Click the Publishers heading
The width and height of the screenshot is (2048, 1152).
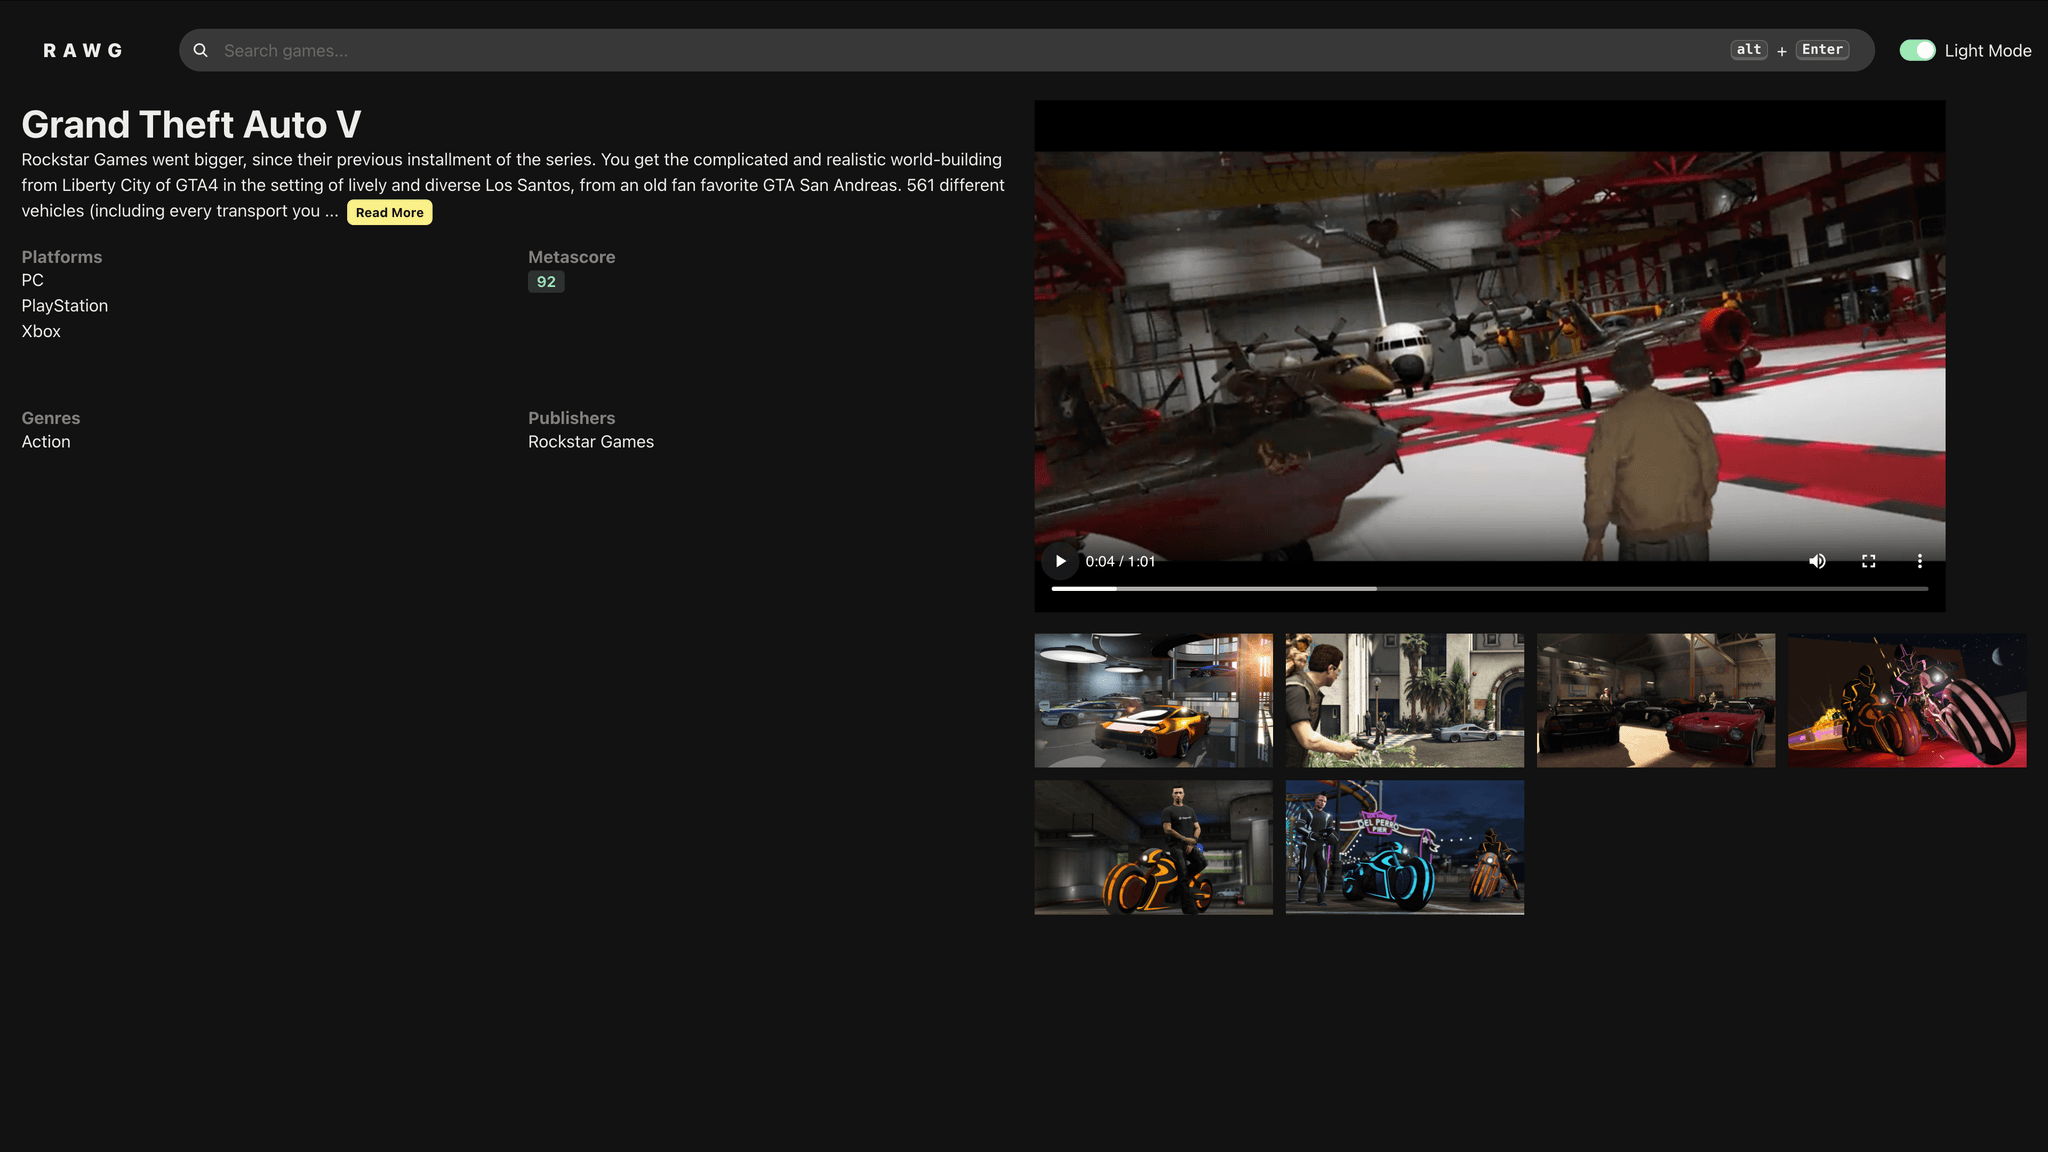(572, 418)
